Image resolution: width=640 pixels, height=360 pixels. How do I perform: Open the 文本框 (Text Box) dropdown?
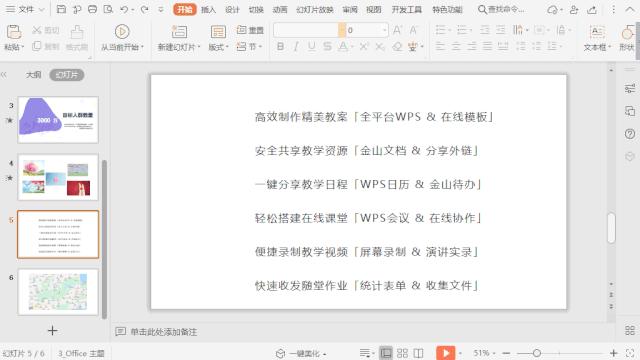pos(609,47)
